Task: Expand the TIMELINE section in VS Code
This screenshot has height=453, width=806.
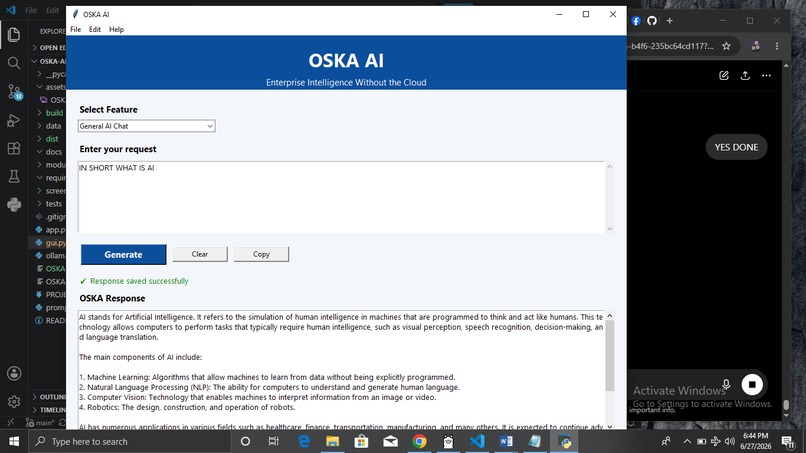Action: pyautogui.click(x=48, y=410)
